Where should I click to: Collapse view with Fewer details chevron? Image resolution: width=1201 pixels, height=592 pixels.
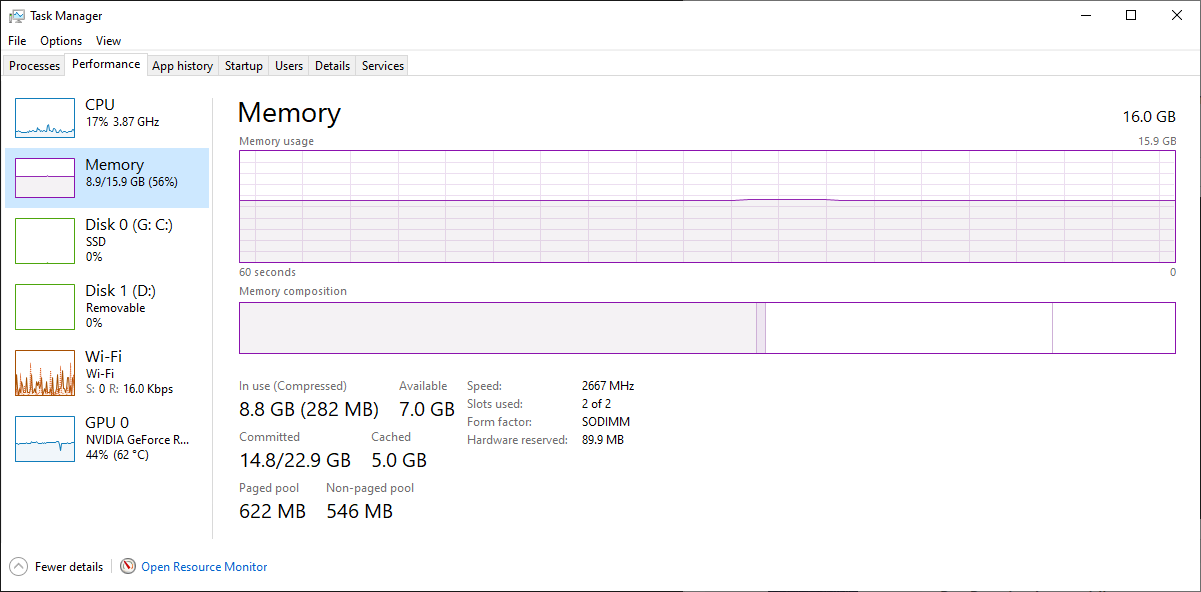[x=18, y=567]
